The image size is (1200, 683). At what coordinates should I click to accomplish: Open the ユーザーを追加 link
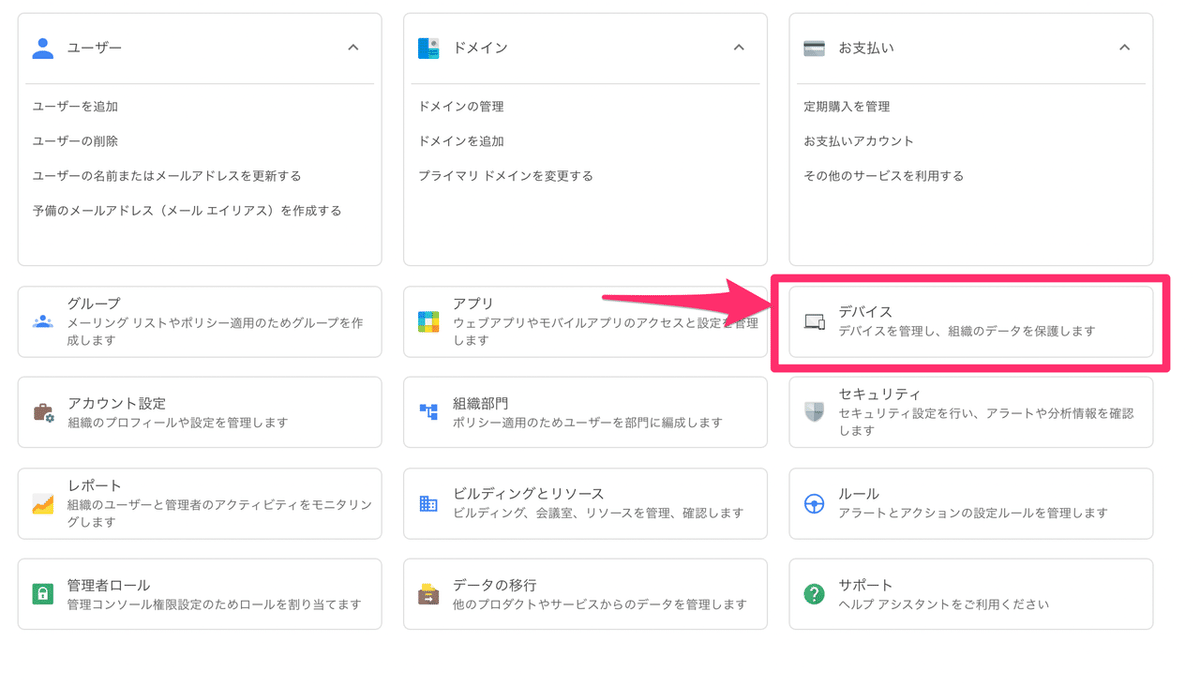(x=75, y=106)
